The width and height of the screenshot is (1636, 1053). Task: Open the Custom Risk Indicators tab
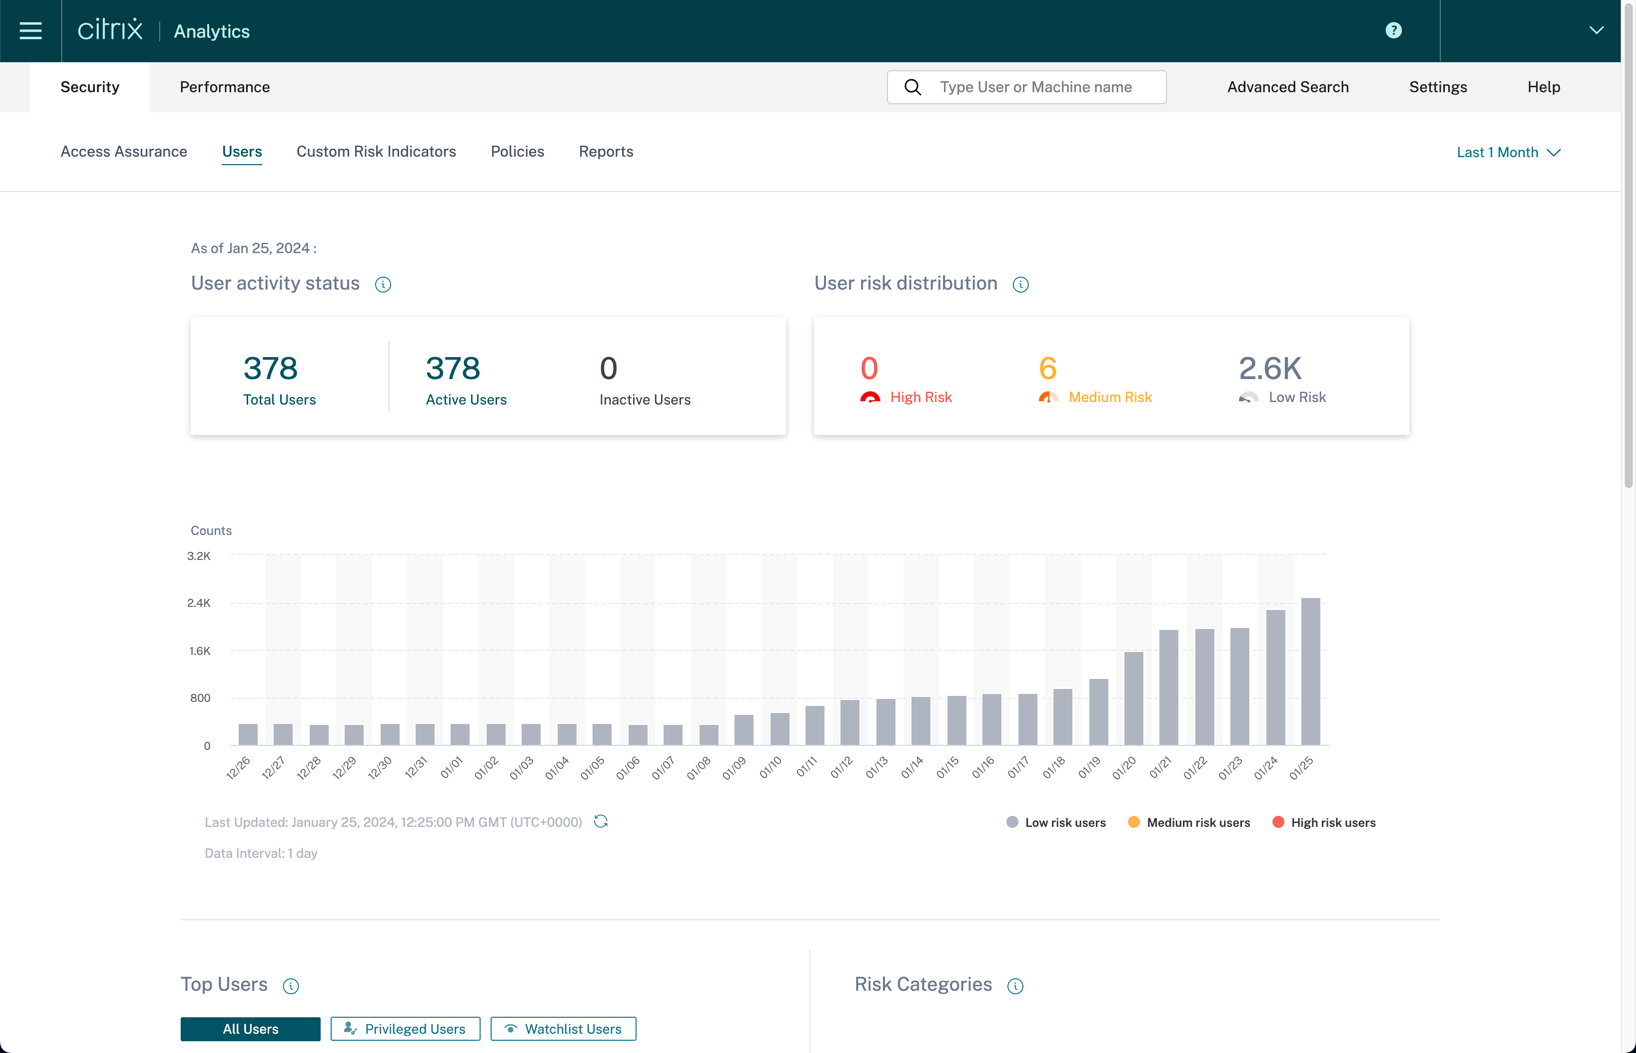click(376, 152)
